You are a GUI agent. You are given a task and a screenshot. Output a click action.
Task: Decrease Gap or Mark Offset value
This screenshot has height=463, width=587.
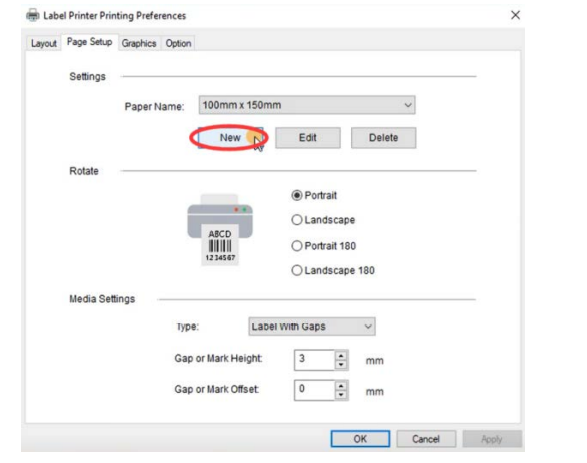pyautogui.click(x=341, y=395)
